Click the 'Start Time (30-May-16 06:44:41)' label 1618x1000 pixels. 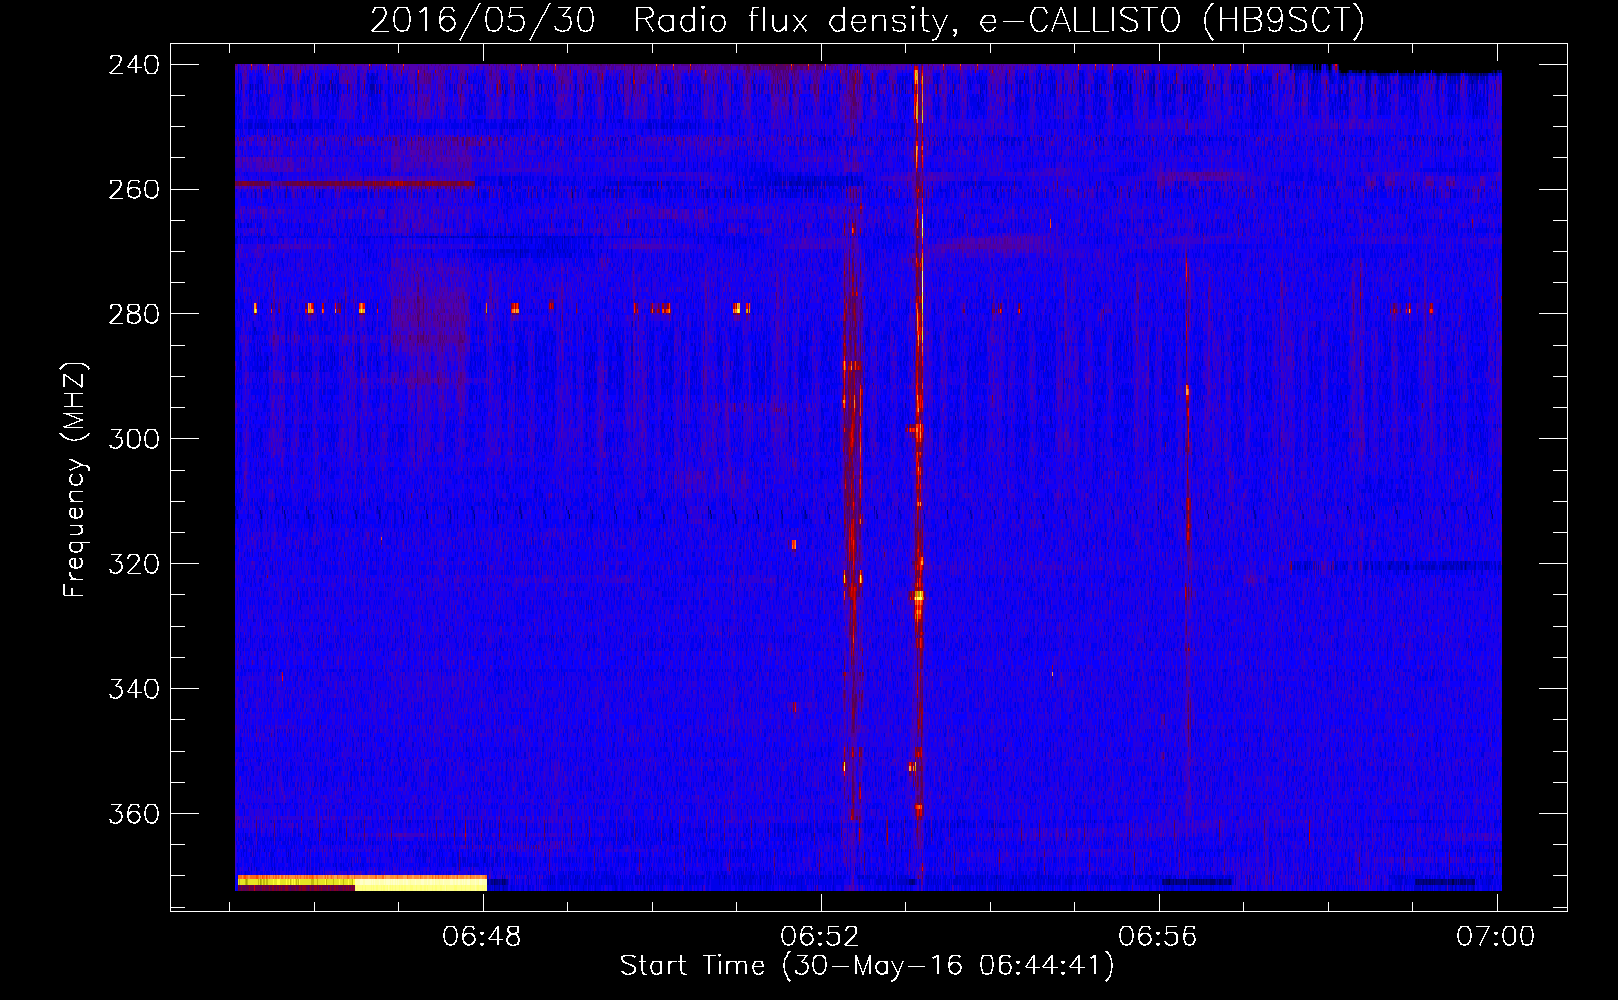(867, 966)
